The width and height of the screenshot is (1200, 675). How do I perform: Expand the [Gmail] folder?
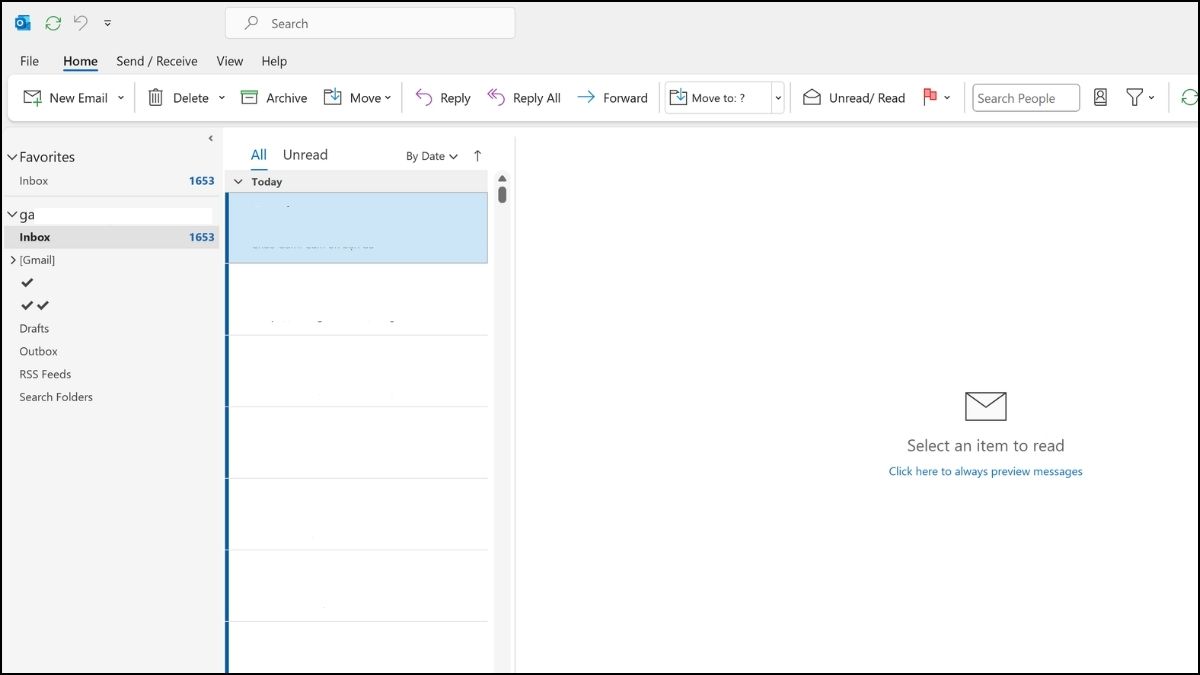pyautogui.click(x=13, y=260)
